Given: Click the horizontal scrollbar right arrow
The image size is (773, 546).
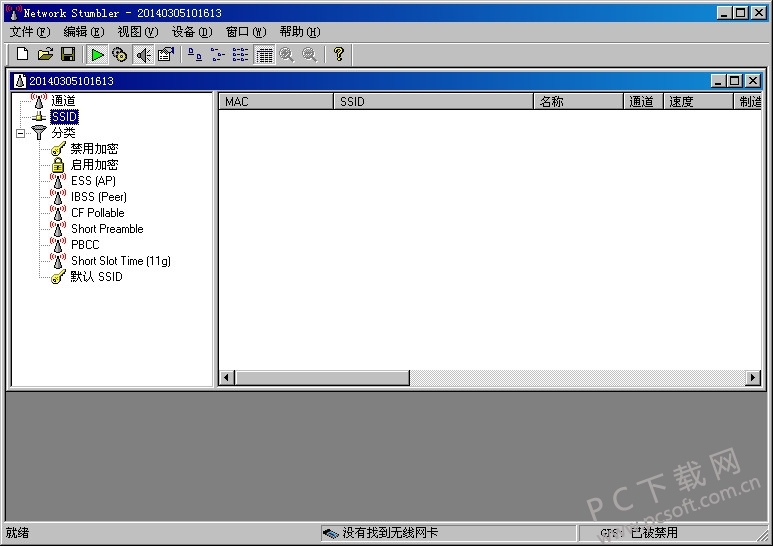Looking at the screenshot, I should (753, 378).
